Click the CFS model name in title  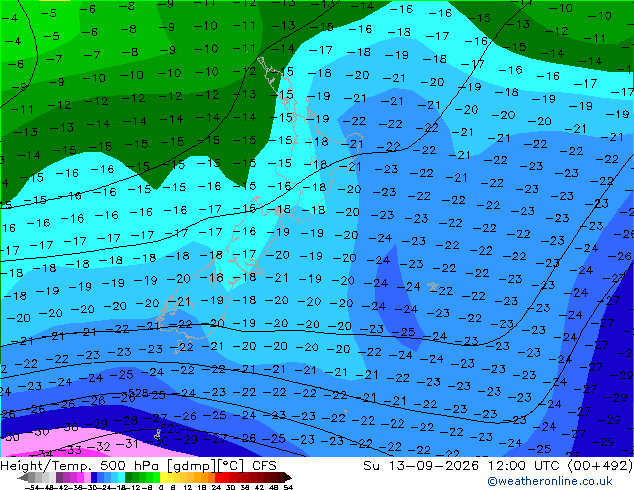(264, 466)
